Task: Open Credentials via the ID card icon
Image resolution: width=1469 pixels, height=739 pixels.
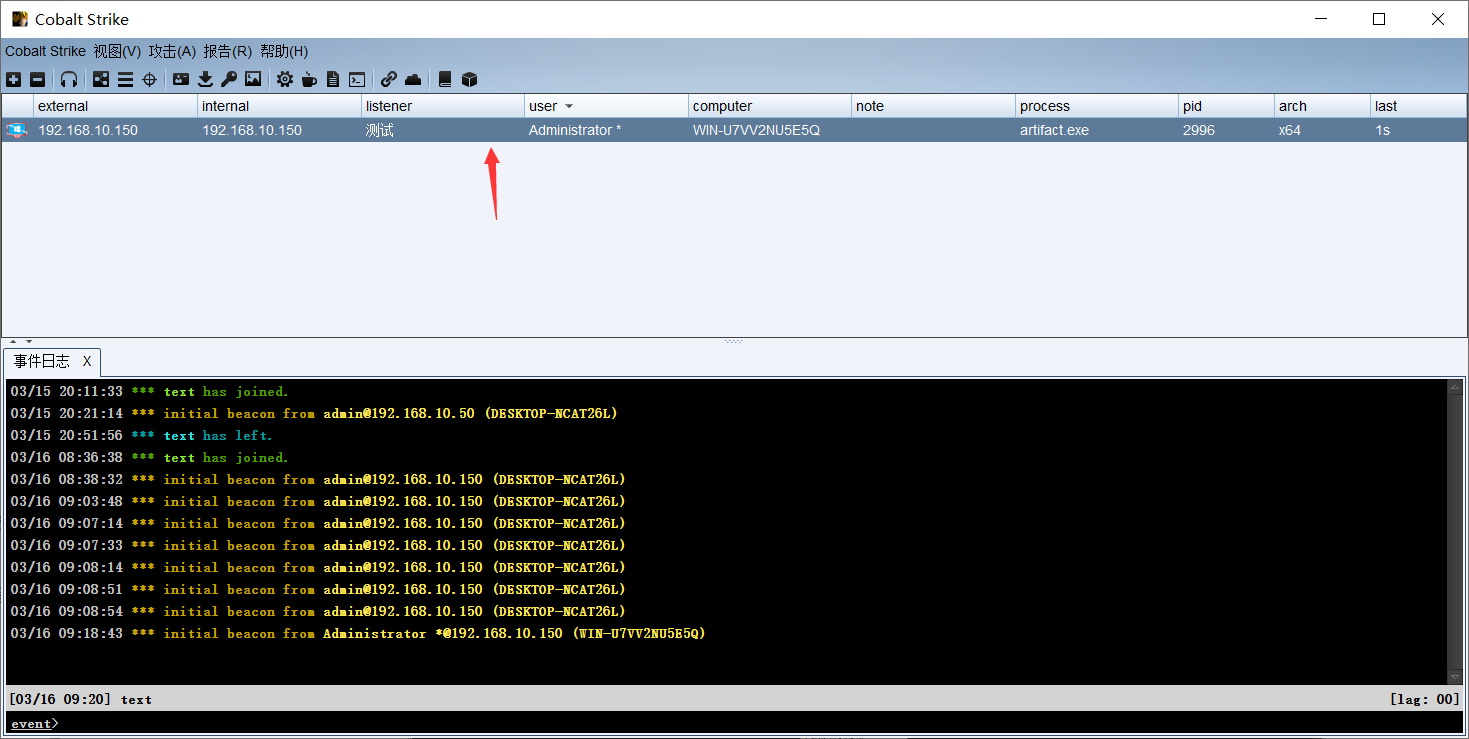Action: (x=181, y=79)
